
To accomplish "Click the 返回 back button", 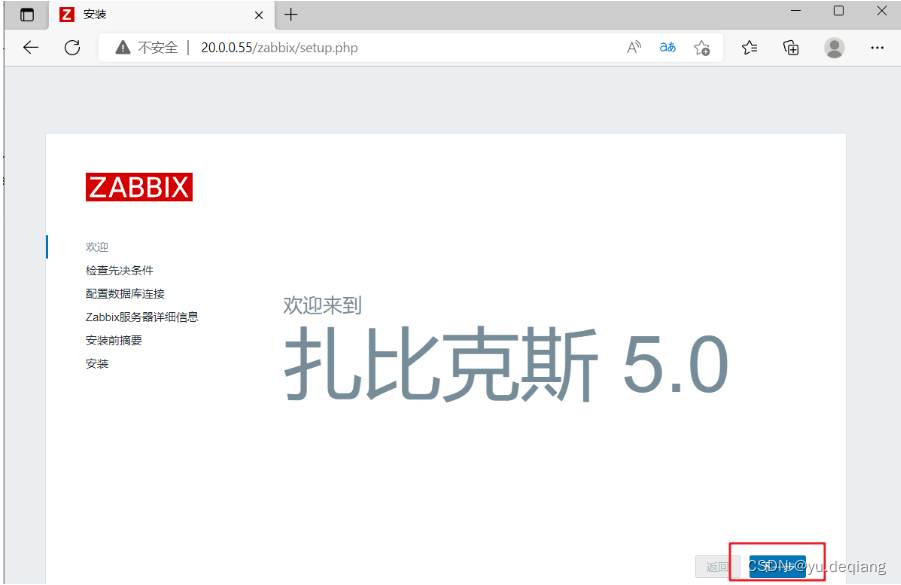I will 717,567.
